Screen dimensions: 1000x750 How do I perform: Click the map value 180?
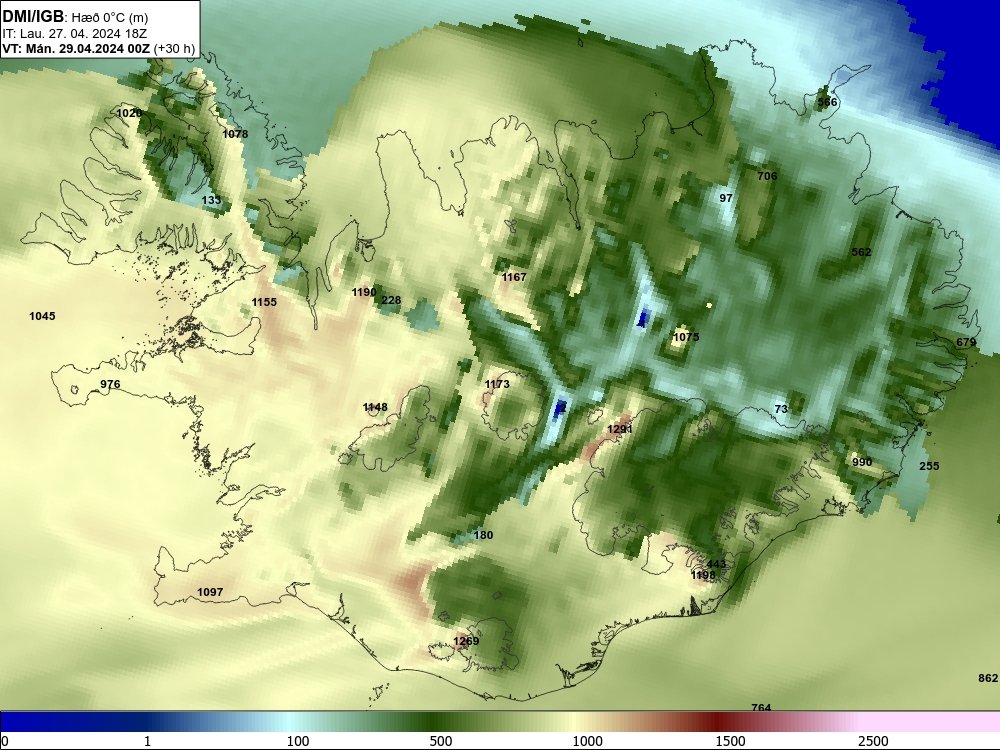point(483,536)
